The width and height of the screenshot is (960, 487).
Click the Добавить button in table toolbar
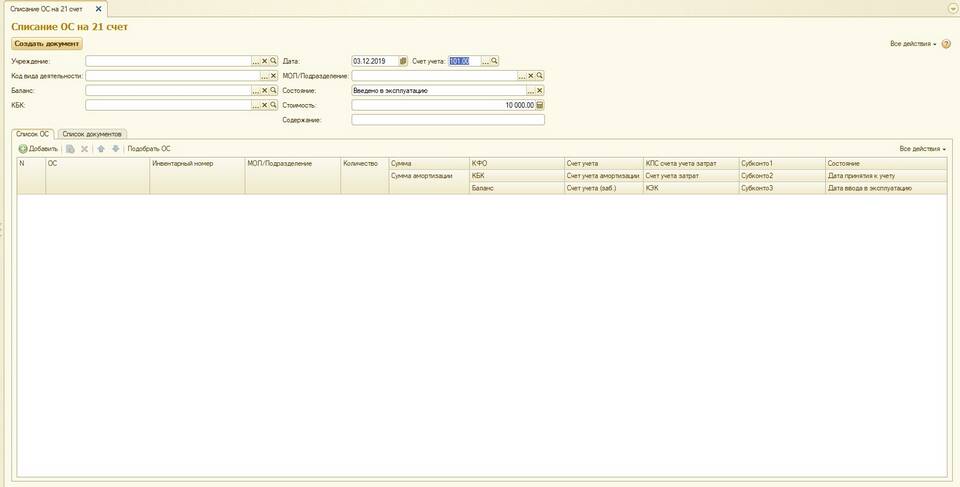pos(38,149)
